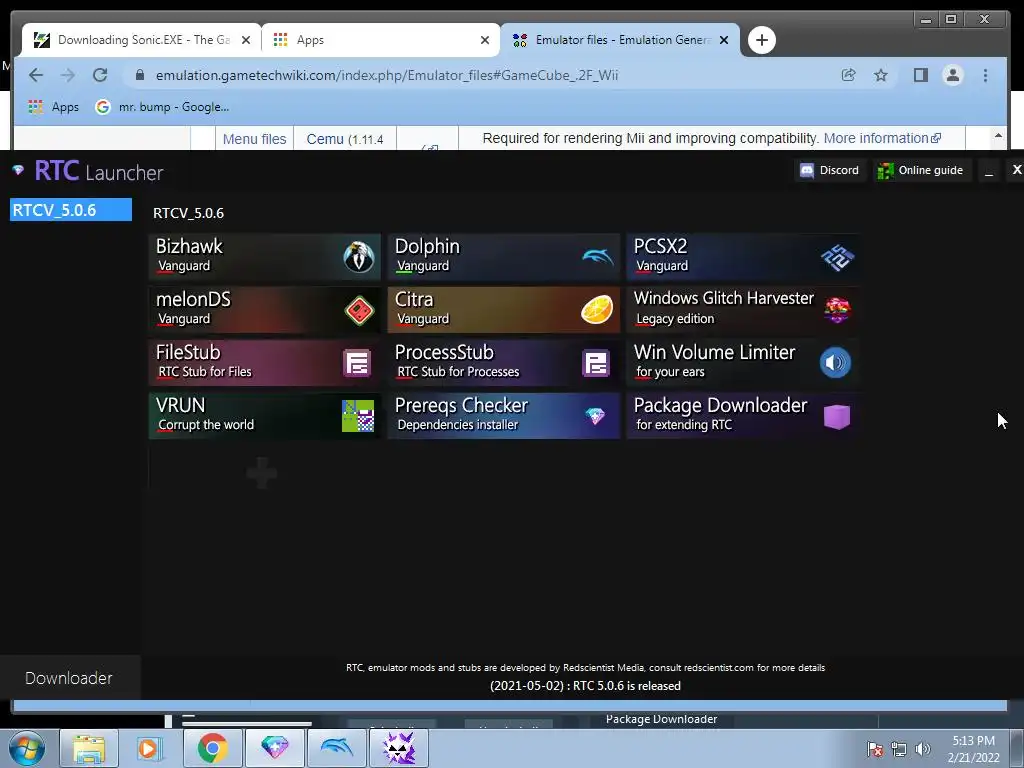Click the network icon in system tray
1024x768 pixels.
(899, 749)
